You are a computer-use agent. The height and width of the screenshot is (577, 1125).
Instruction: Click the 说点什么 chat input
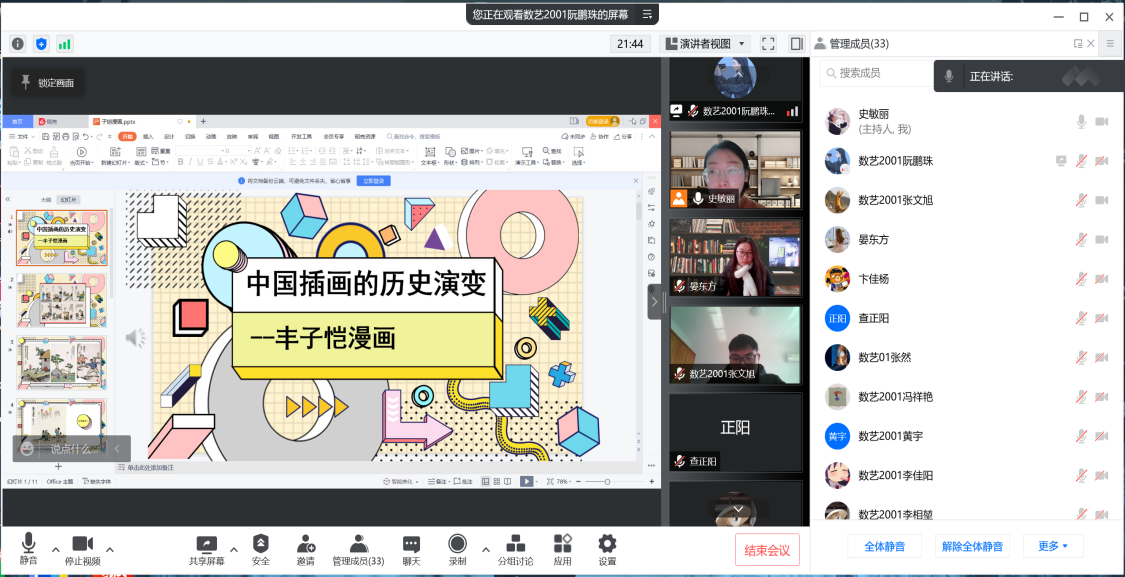(x=75, y=449)
